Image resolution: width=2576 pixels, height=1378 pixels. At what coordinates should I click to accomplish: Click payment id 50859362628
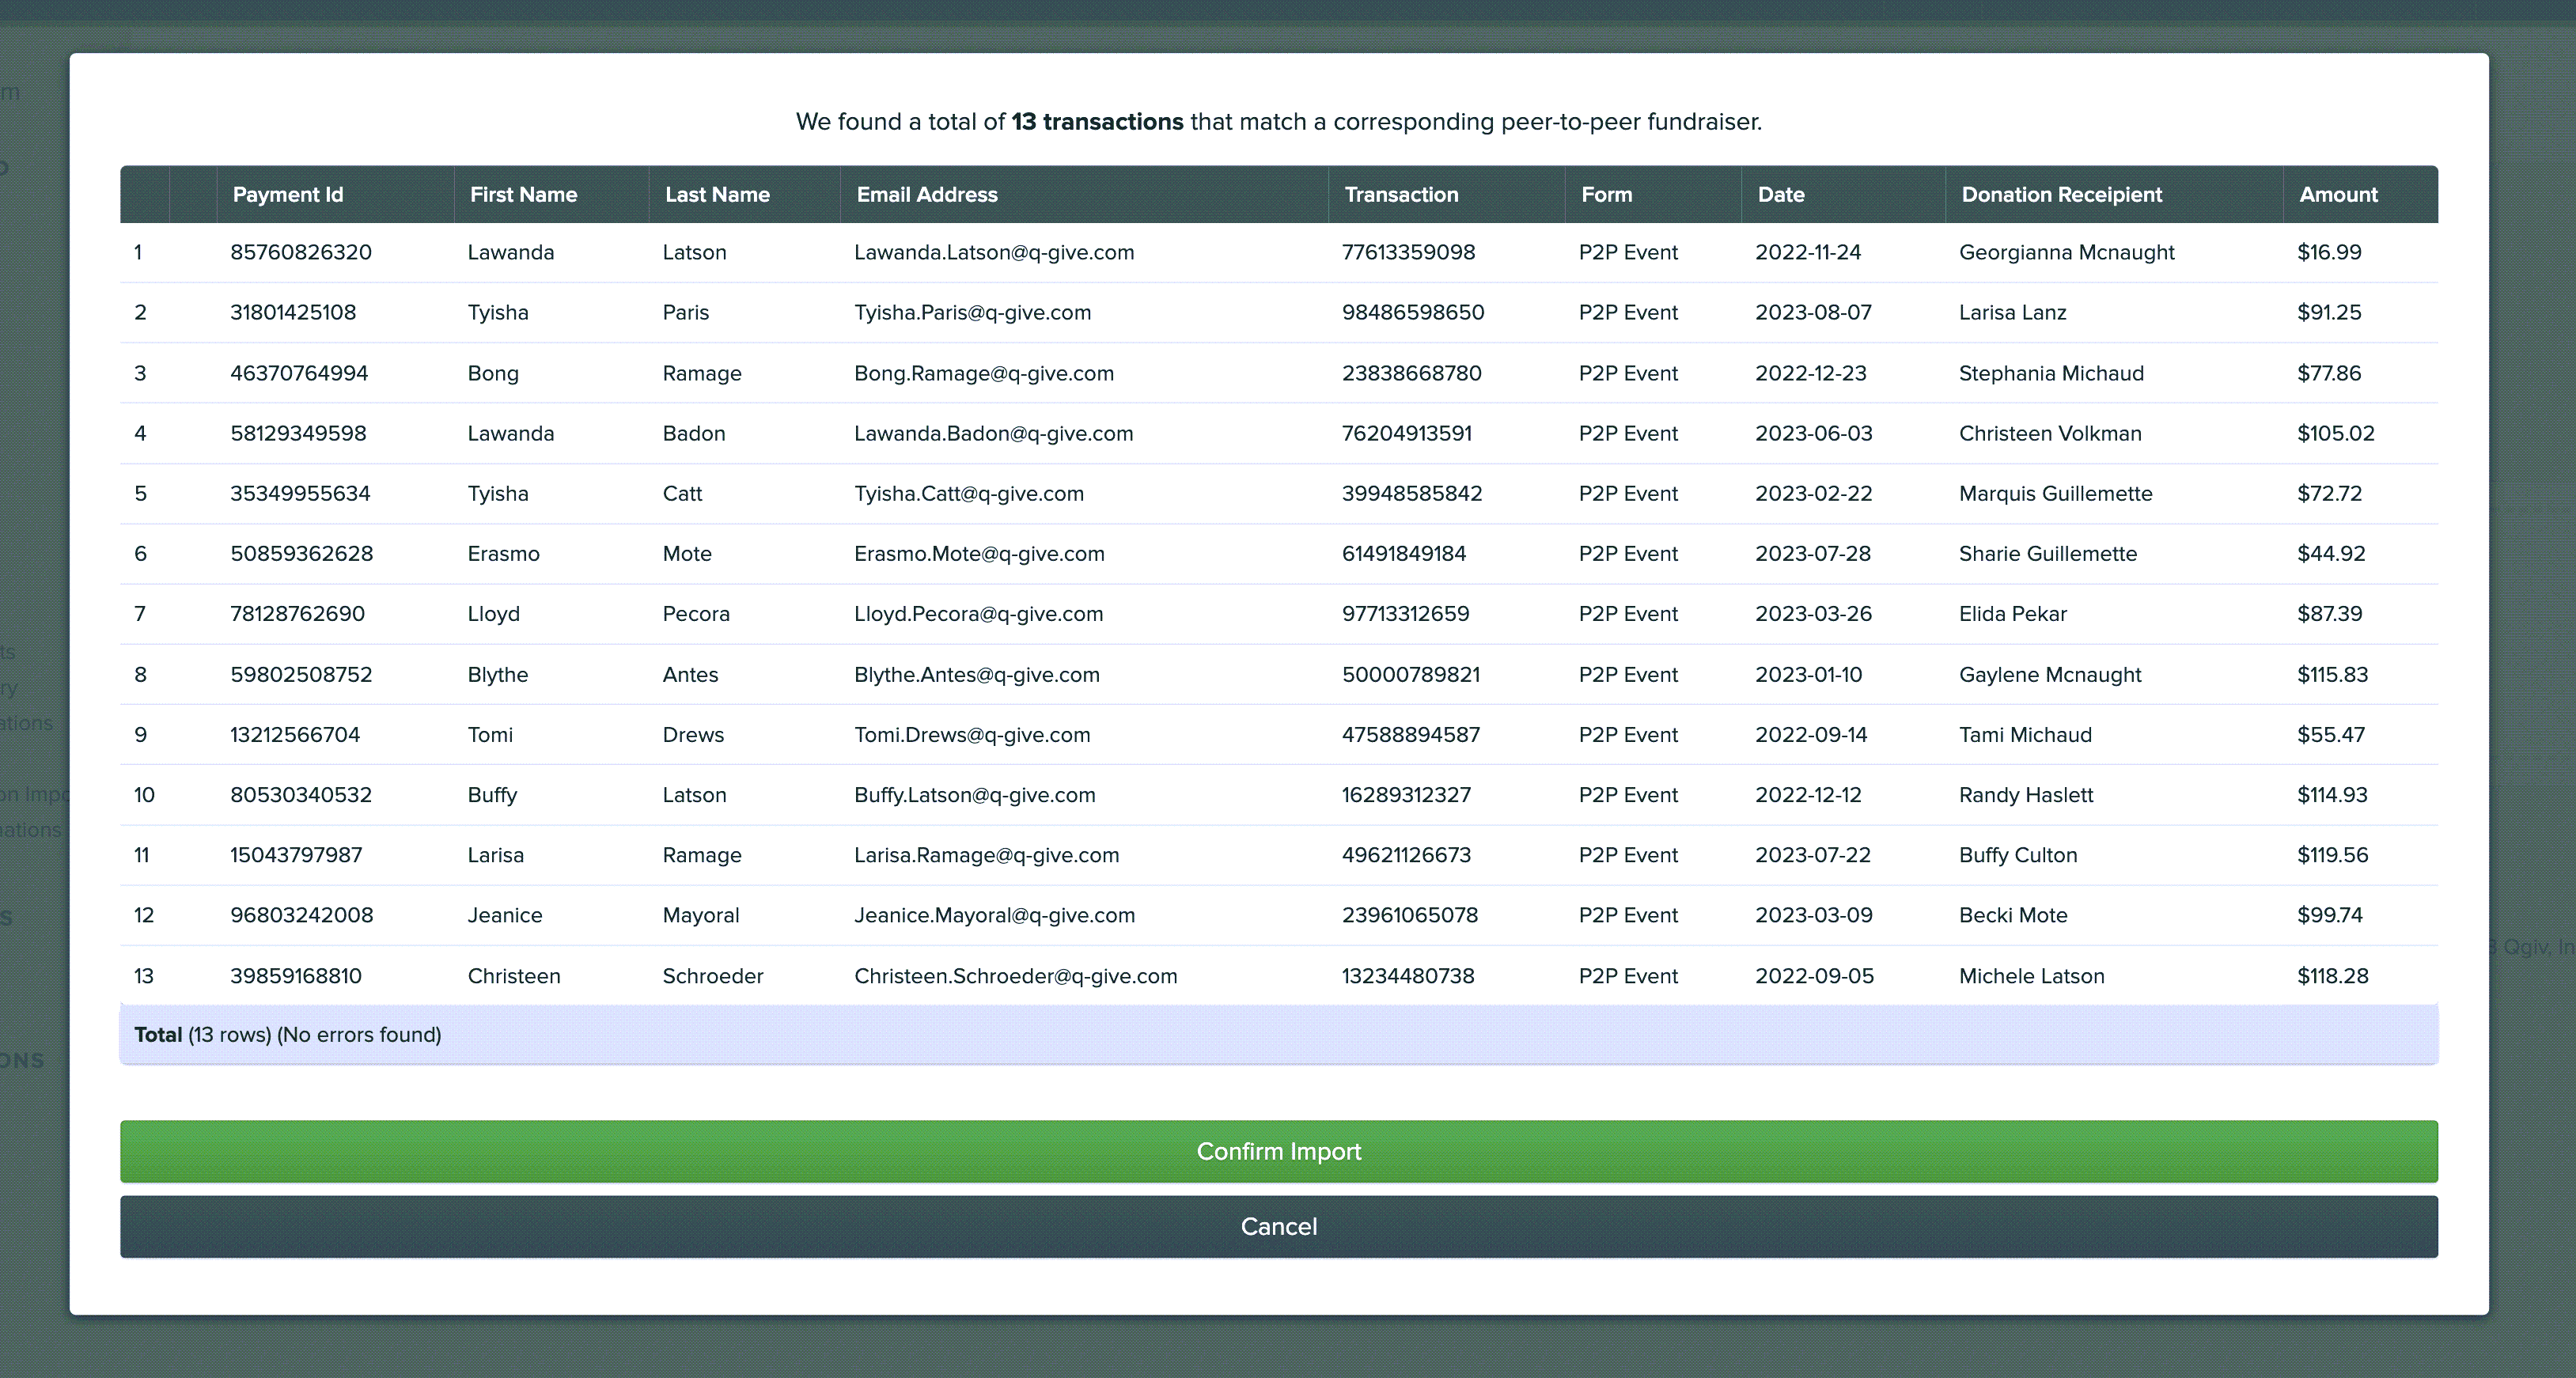[x=302, y=553]
